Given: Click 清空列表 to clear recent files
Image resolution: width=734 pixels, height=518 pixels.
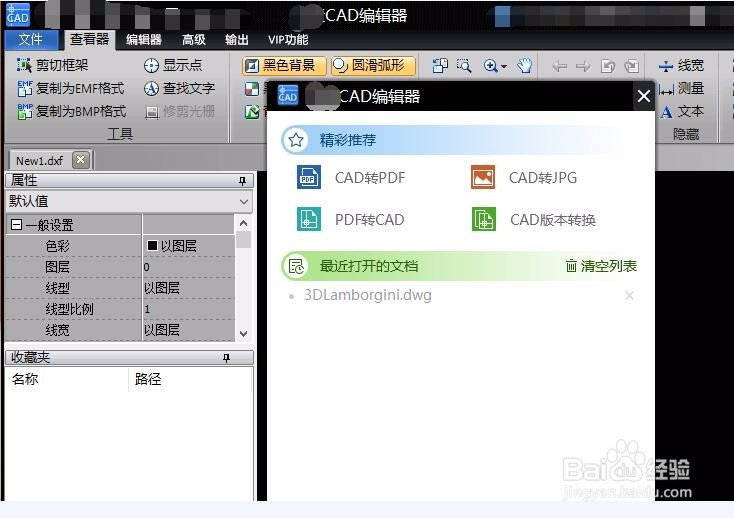Looking at the screenshot, I should [x=601, y=266].
